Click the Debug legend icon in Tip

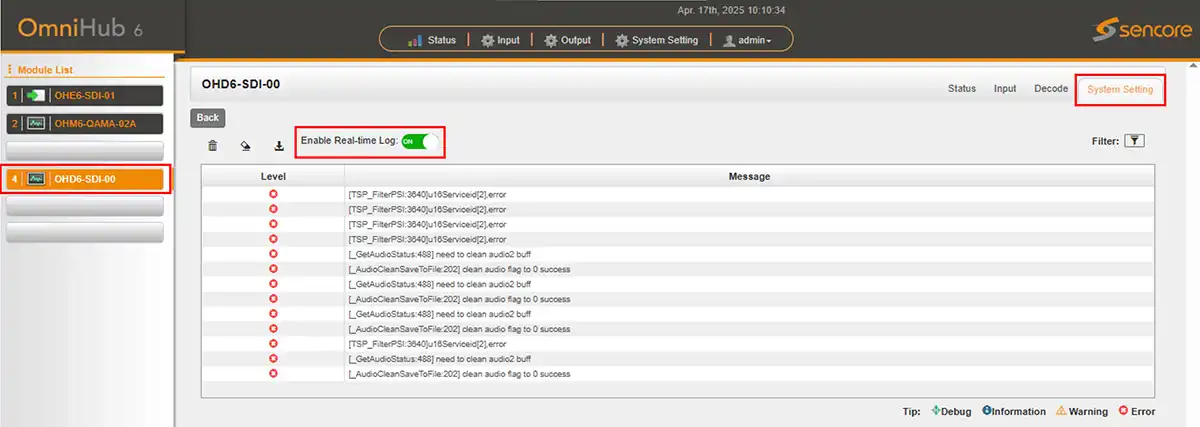coord(935,410)
